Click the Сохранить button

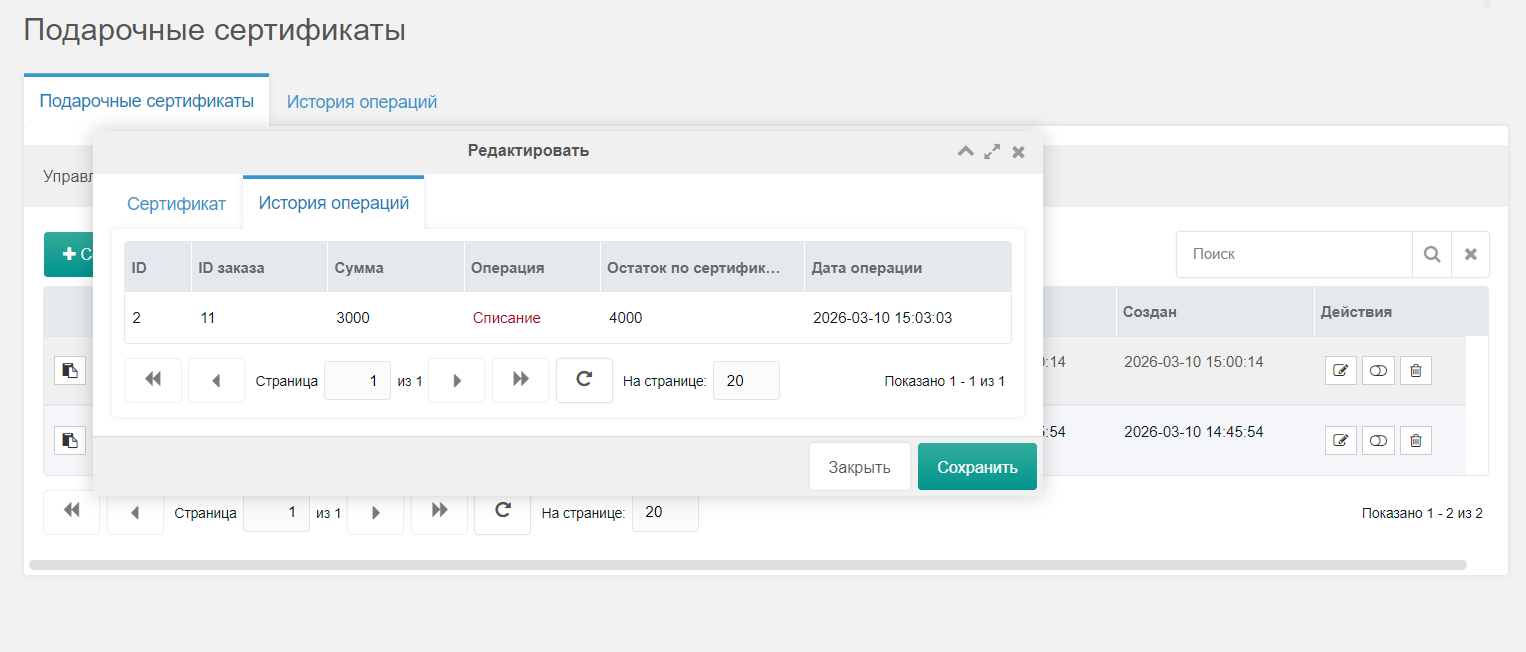[976, 467]
